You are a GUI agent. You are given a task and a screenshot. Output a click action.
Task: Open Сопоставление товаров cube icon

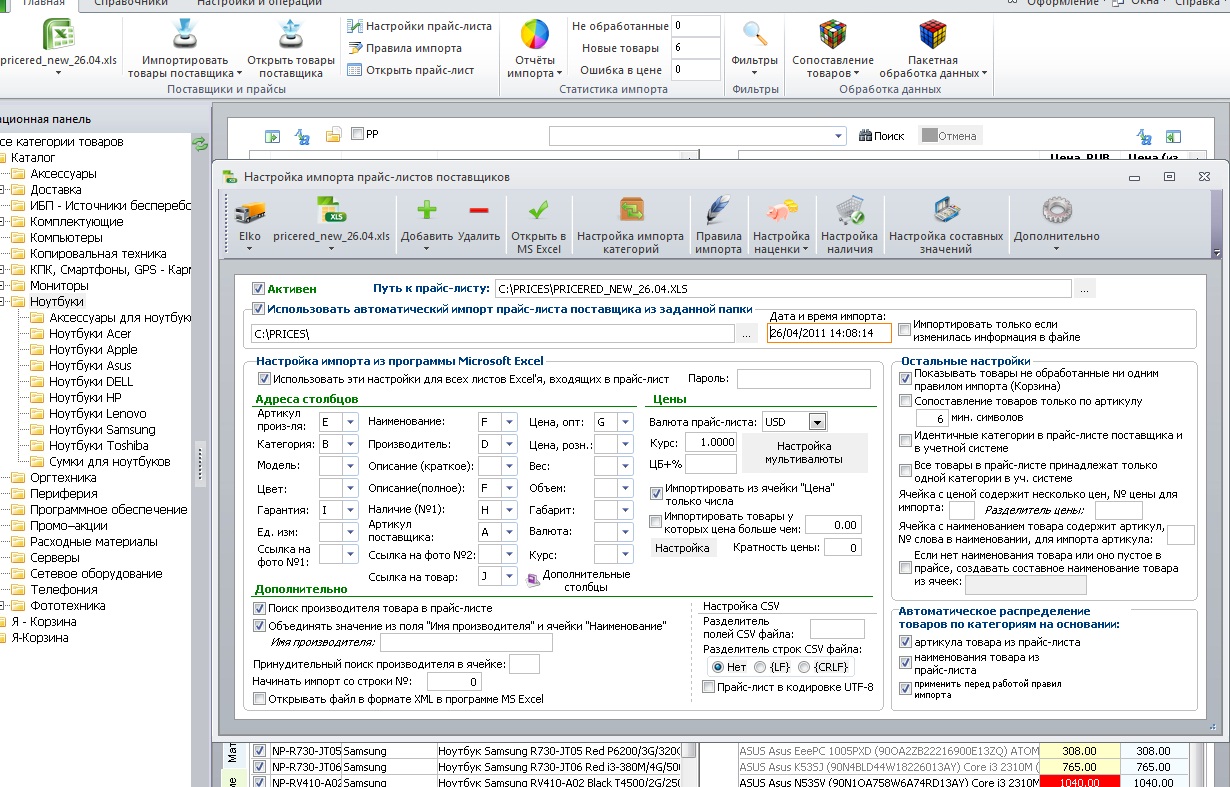point(833,36)
